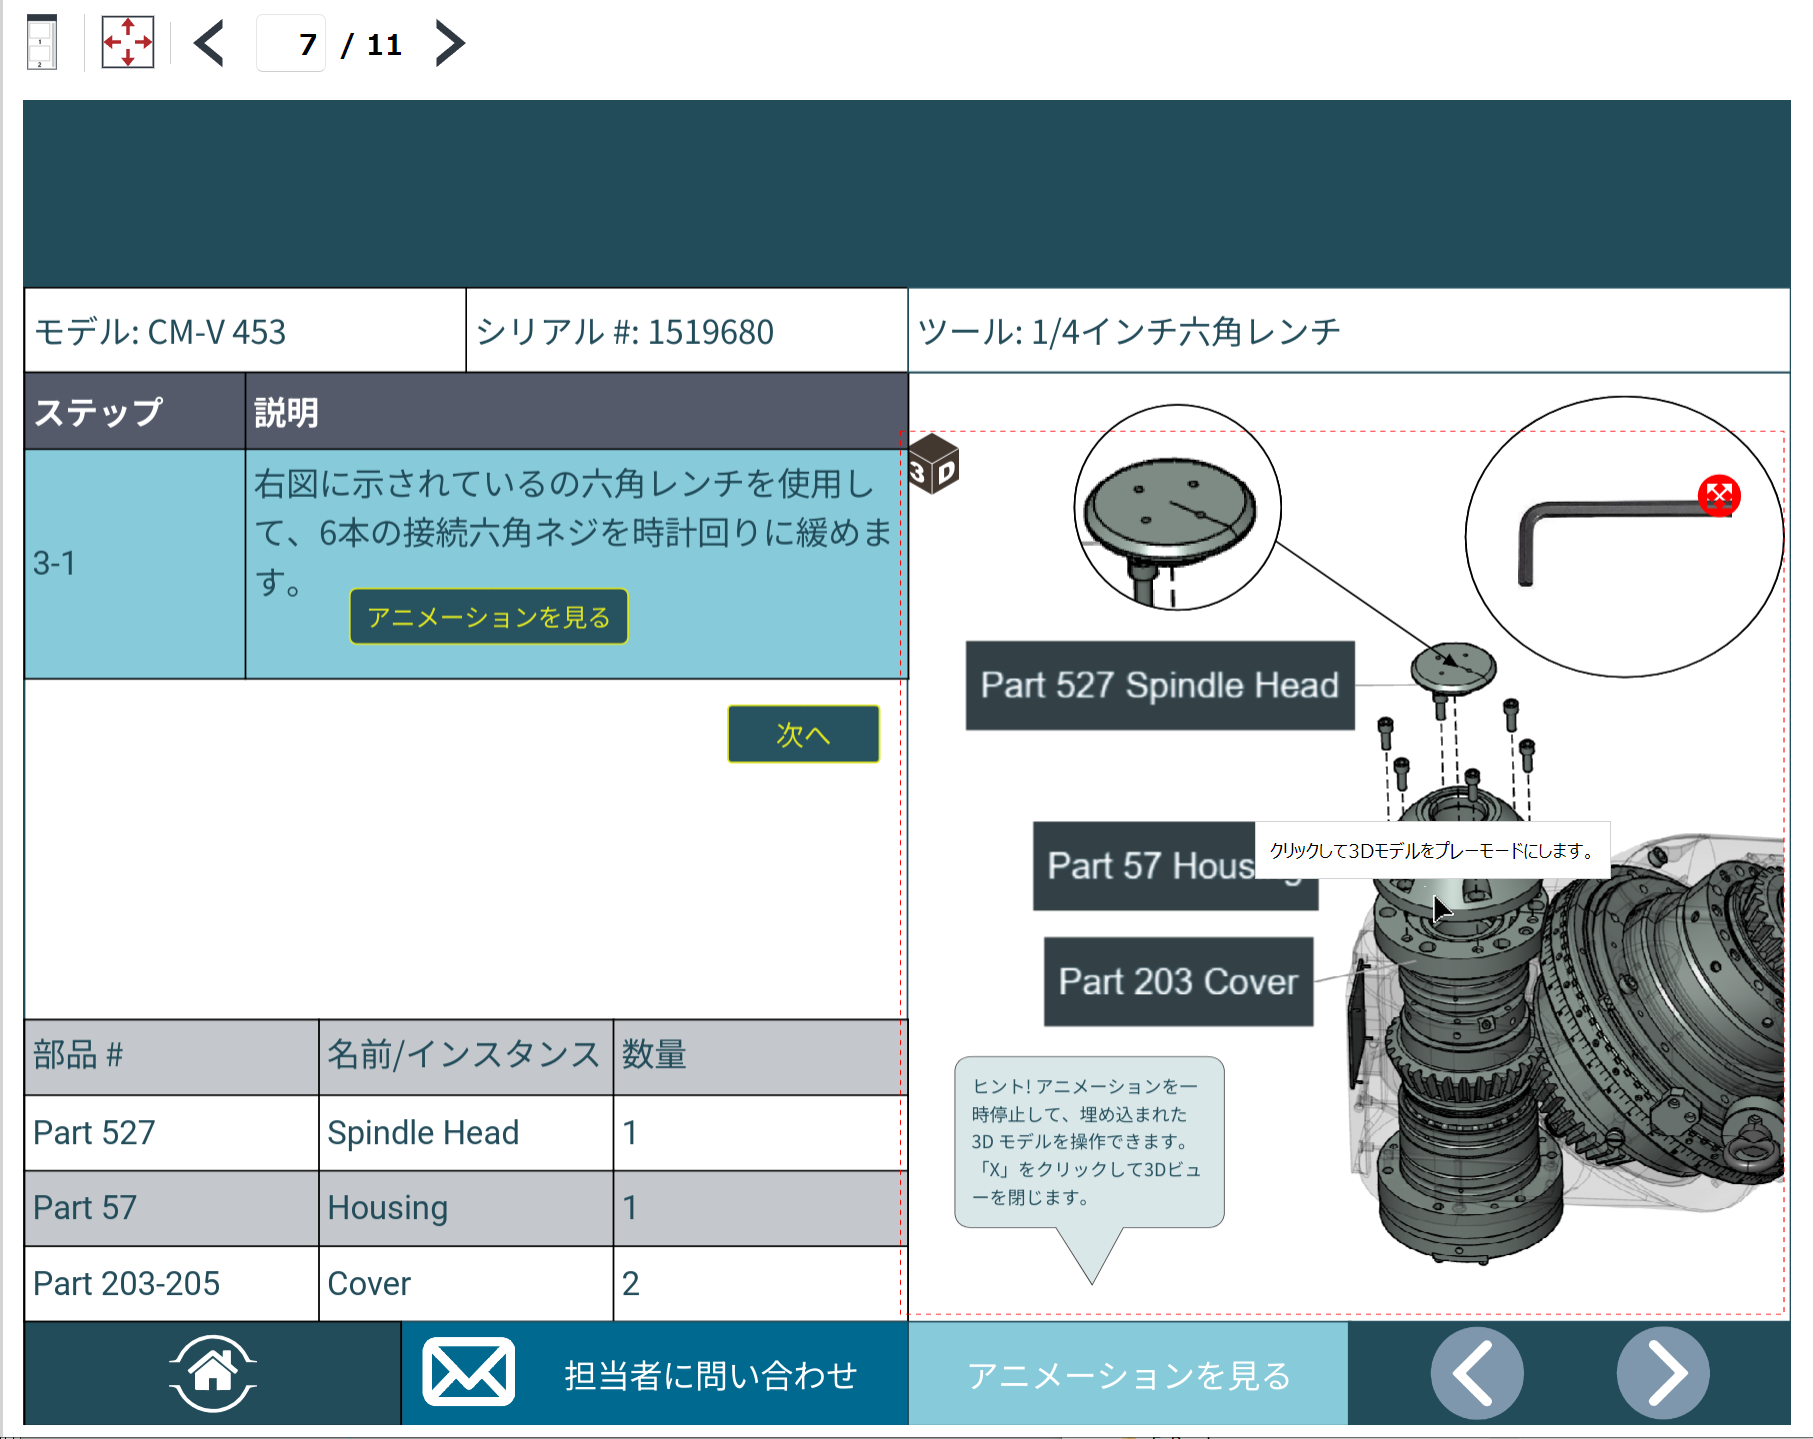This screenshot has width=1813, height=1439.
Task: Select the Part 203-205 table cell
Action: (171, 1284)
